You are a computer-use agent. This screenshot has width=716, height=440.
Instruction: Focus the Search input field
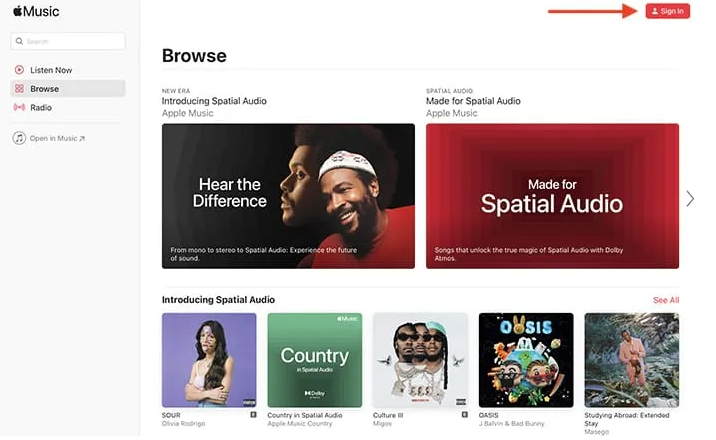68,41
